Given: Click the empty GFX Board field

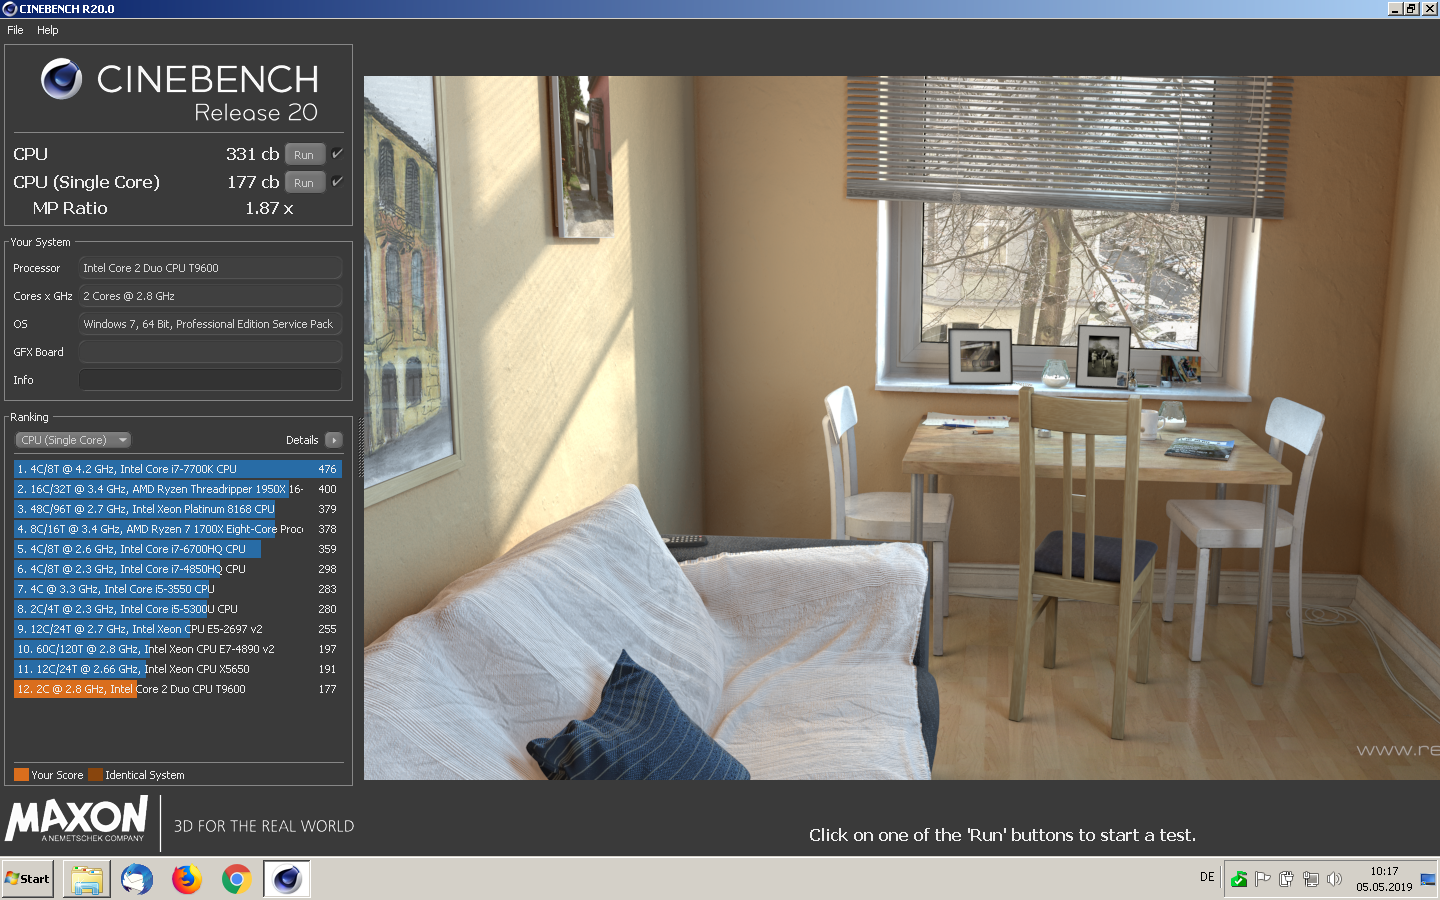Looking at the screenshot, I should (x=210, y=352).
